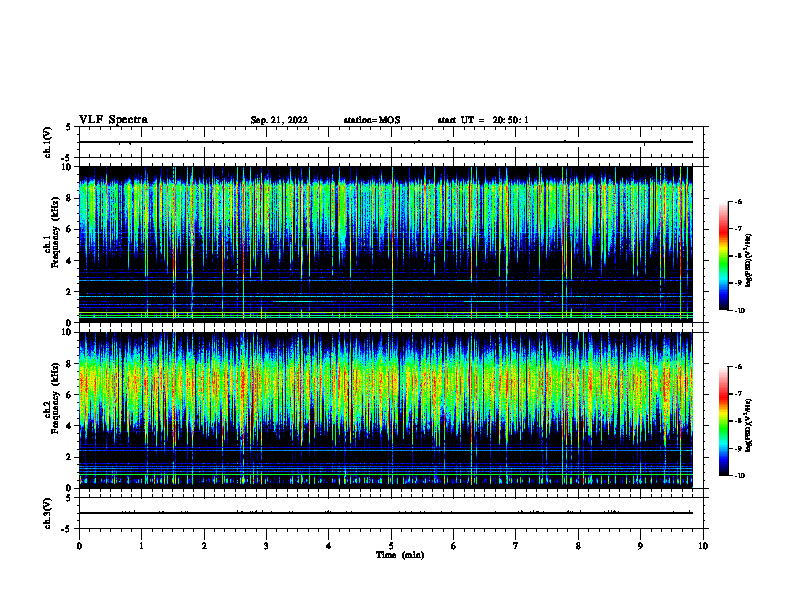This screenshot has width=792, height=612.
Task: Click the ch.1 spectrogram panel
Action: pos(385,244)
